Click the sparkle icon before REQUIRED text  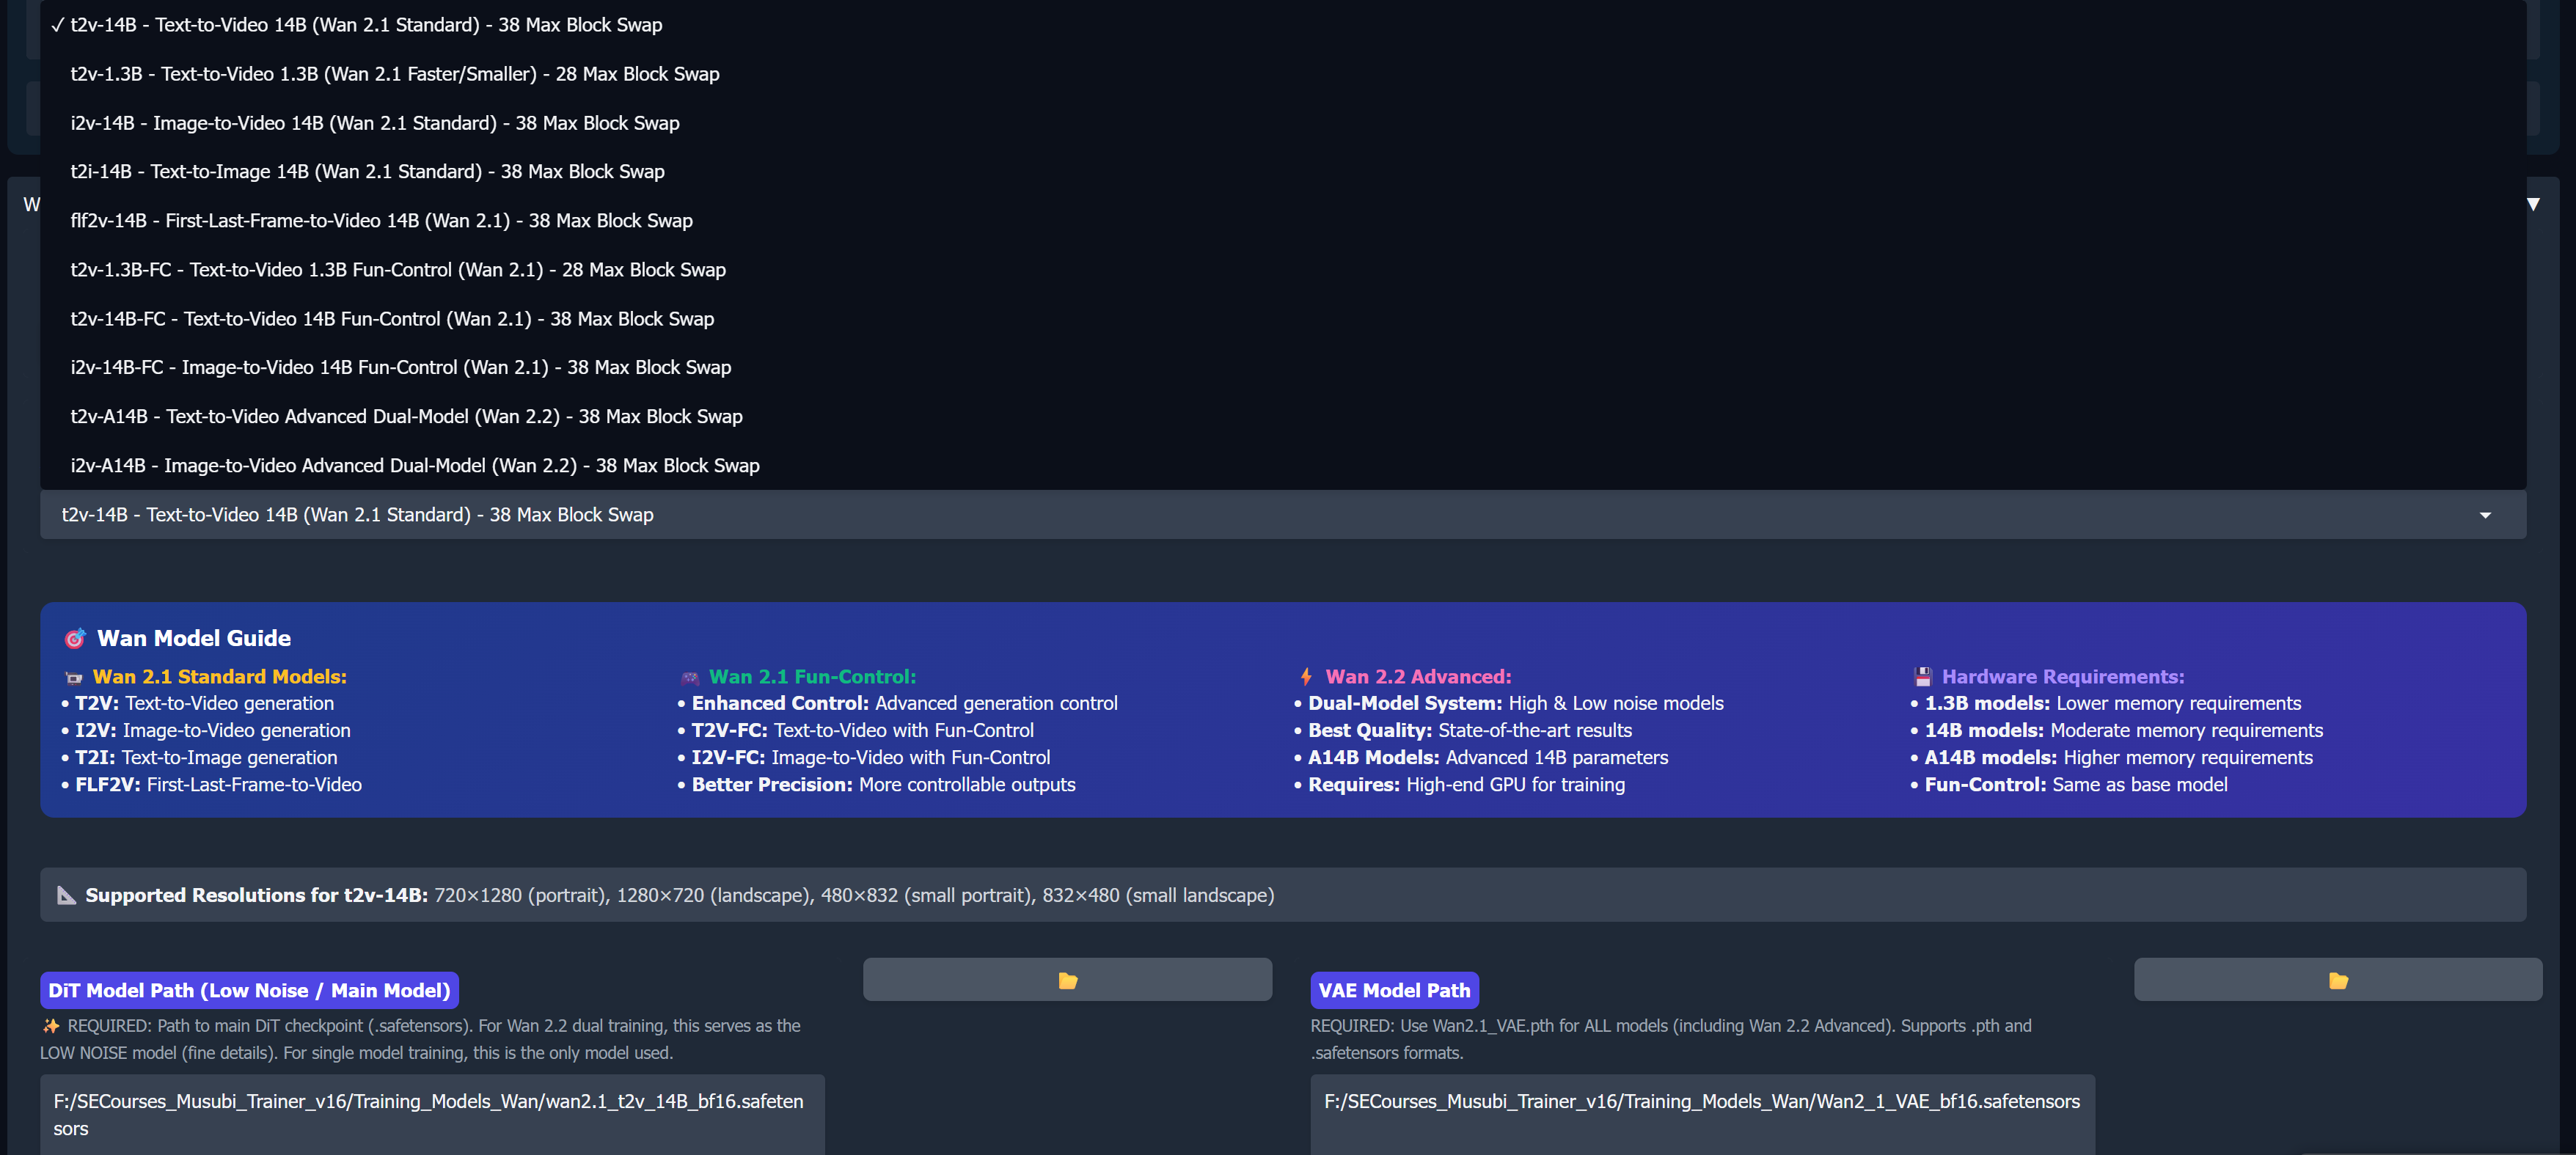pyautogui.click(x=51, y=1026)
